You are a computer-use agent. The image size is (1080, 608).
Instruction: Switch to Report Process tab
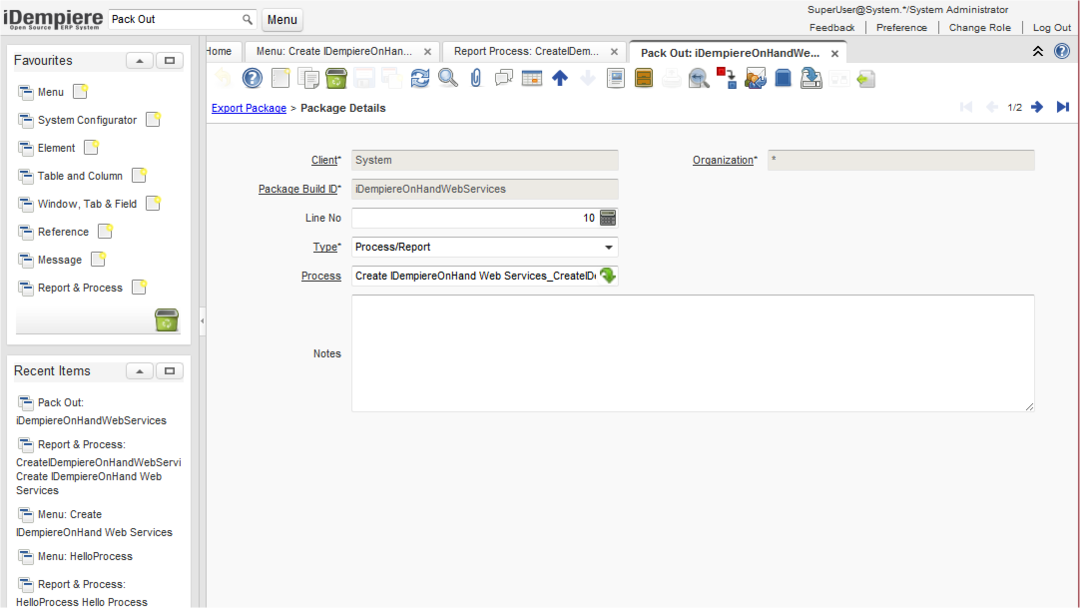[x=526, y=51]
